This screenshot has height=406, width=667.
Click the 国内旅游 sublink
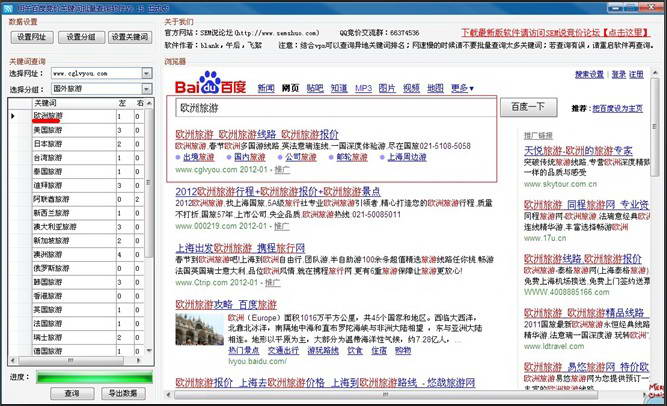tap(250, 157)
